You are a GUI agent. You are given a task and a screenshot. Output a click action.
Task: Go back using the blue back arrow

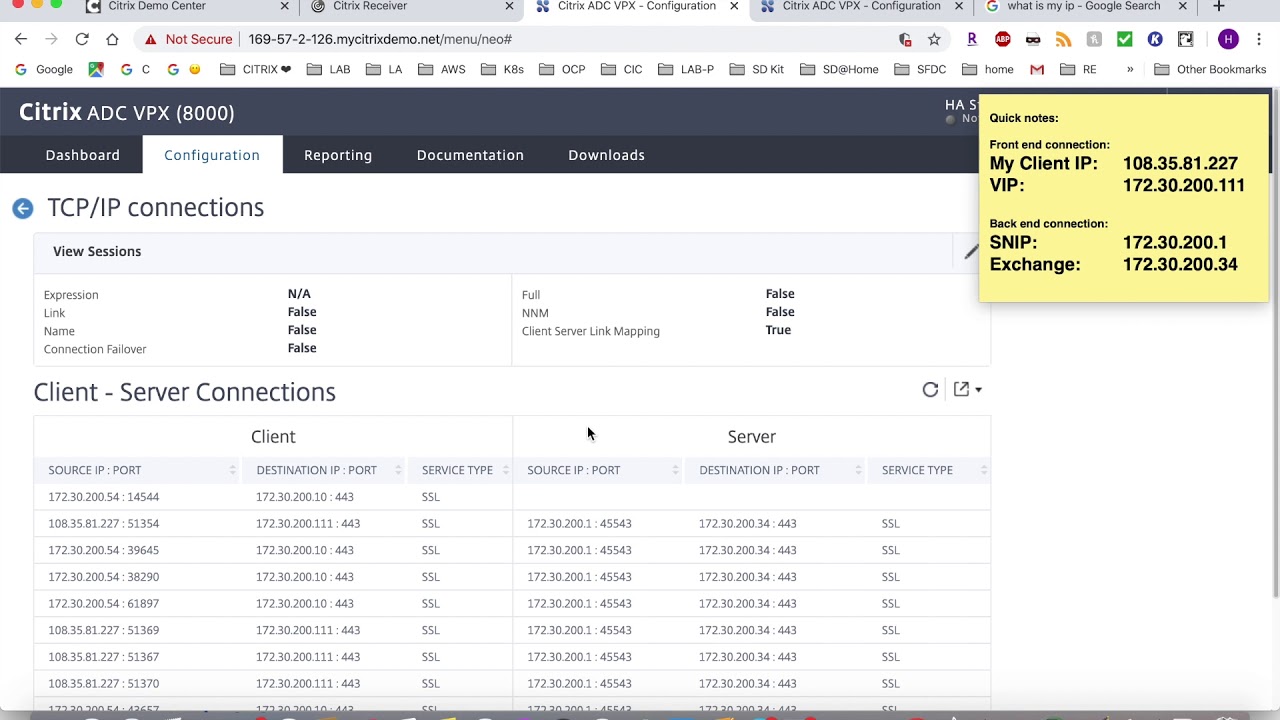(23, 208)
